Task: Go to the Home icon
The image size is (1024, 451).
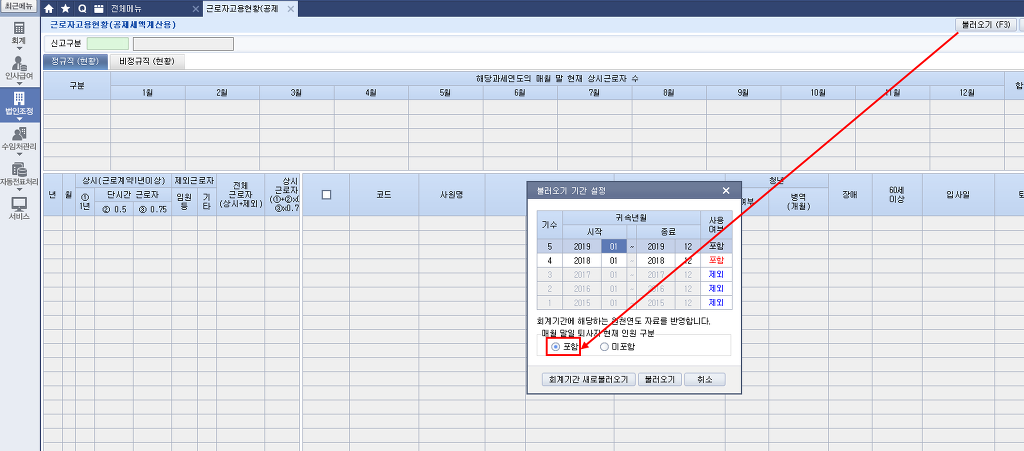Action: [49, 9]
